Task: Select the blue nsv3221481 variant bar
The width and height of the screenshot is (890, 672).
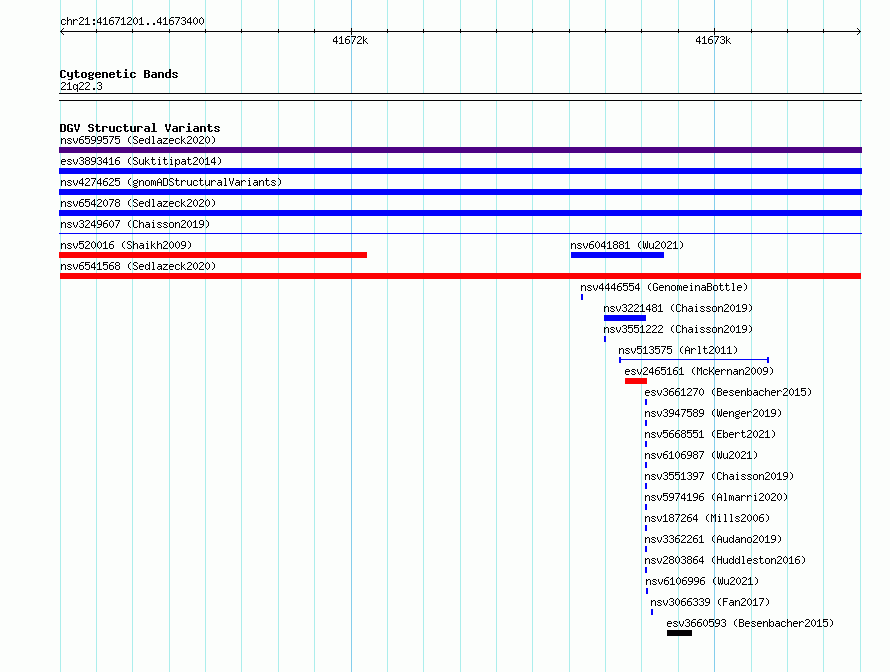Action: (624, 318)
